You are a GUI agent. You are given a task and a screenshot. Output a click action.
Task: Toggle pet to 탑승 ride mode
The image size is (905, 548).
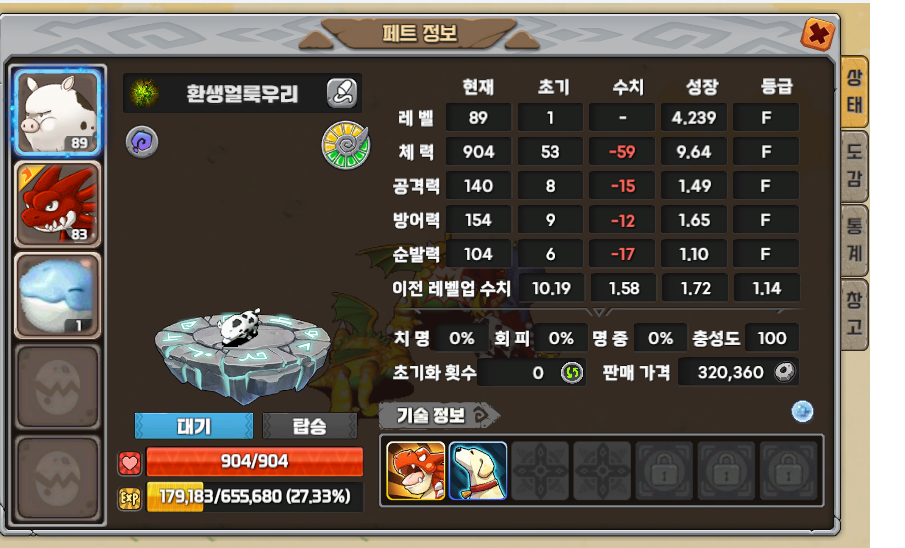(309, 426)
